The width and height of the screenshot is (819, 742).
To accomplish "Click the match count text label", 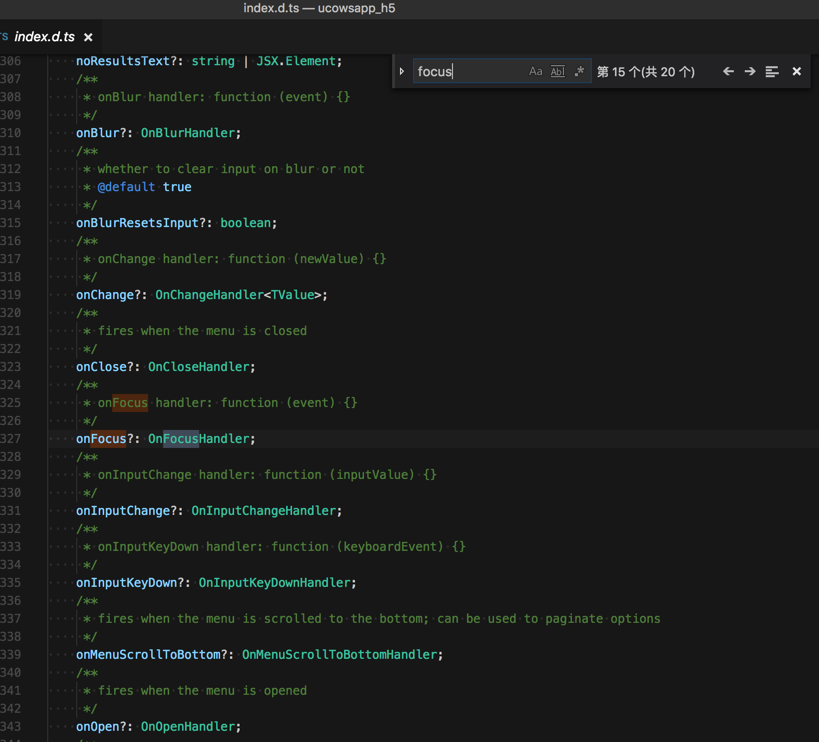I will (645, 72).
